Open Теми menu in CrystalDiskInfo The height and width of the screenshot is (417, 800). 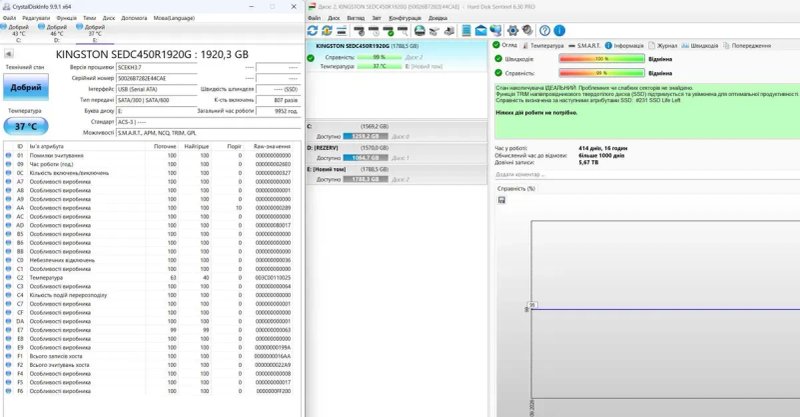(x=89, y=18)
